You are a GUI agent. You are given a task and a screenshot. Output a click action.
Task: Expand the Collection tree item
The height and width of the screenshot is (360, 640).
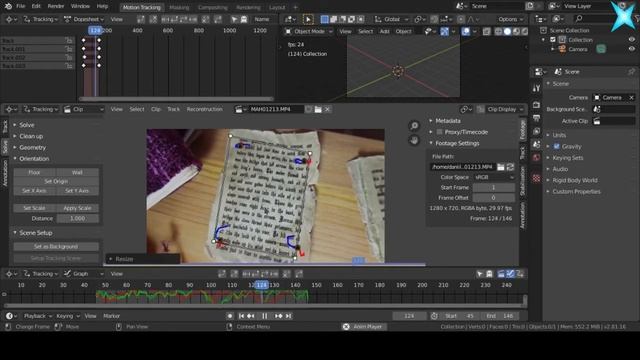pyautogui.click(x=543, y=40)
